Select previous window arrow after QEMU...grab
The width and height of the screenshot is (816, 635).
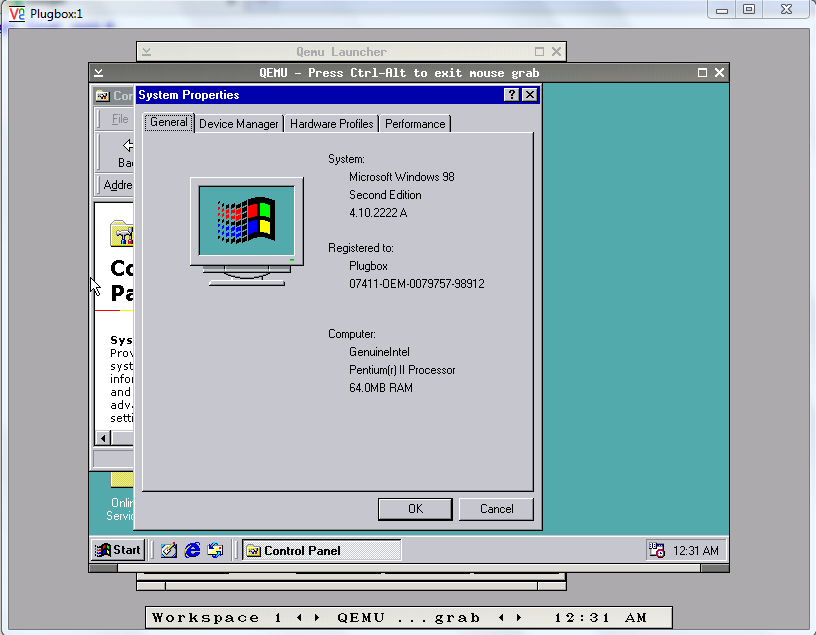pos(501,618)
